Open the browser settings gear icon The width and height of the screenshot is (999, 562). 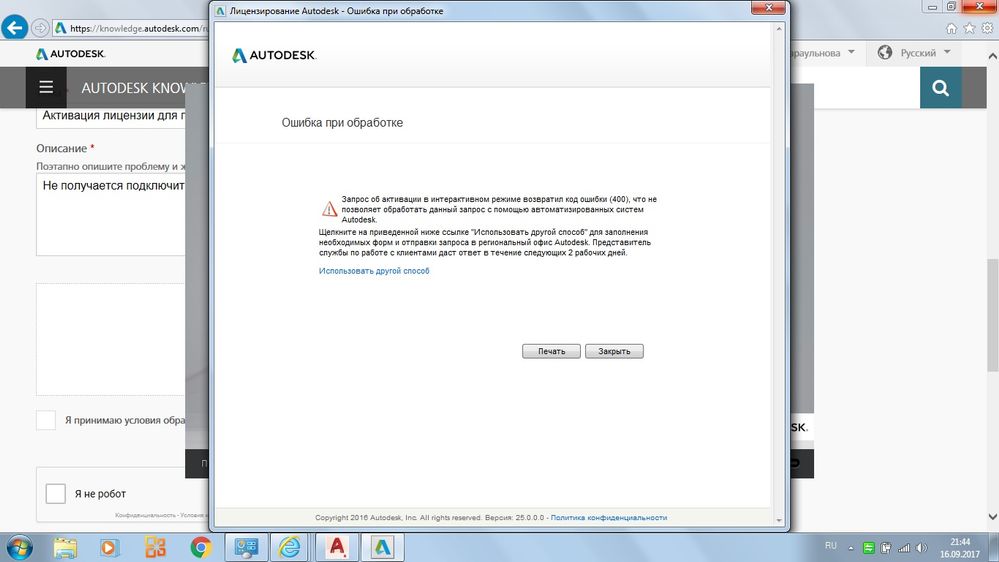click(987, 28)
